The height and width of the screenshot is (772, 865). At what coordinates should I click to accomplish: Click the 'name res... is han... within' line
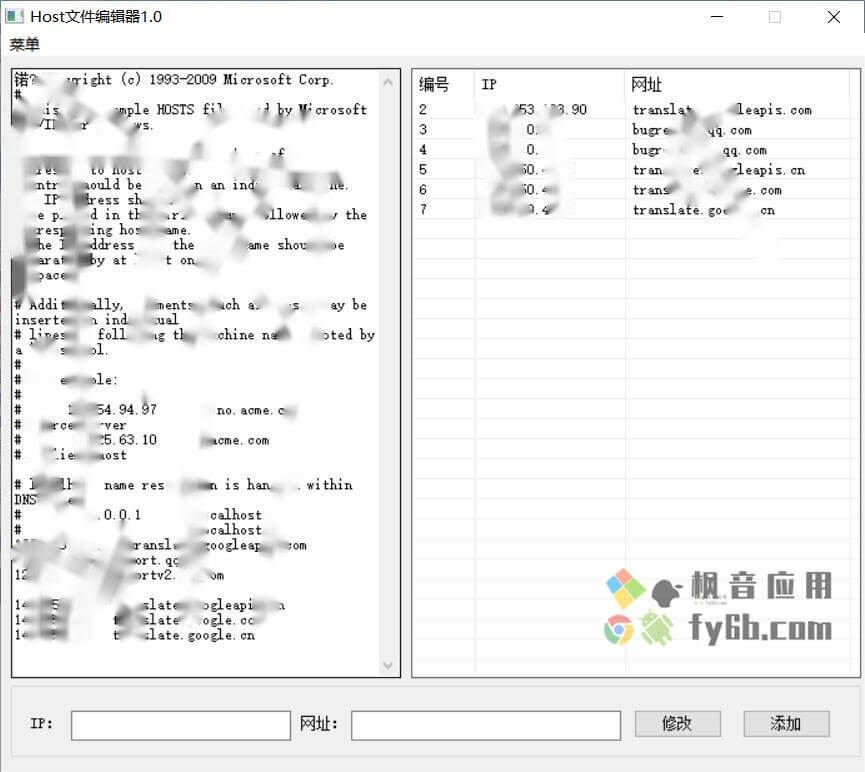(183, 485)
